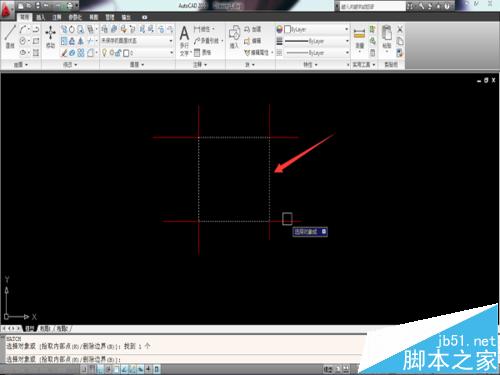Image resolution: width=500 pixels, height=375 pixels.
Task: Select the Multiline Text (多行文字) tool
Action: coord(184,41)
